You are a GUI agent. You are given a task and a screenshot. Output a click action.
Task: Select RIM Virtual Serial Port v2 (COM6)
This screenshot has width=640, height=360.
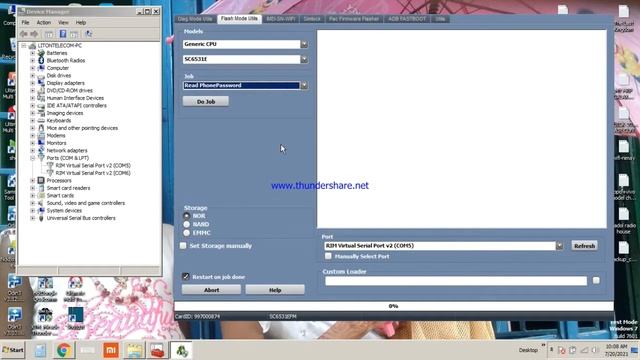pyautogui.click(x=93, y=173)
